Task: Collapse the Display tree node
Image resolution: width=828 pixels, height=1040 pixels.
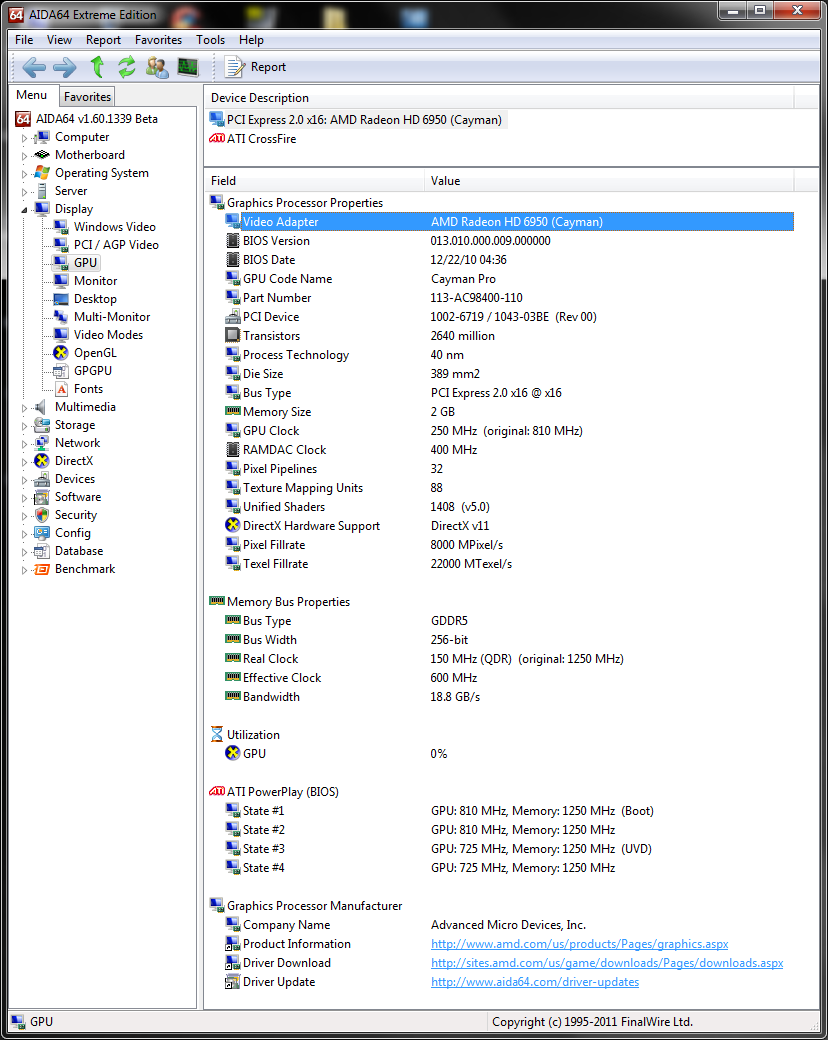Action: point(25,210)
